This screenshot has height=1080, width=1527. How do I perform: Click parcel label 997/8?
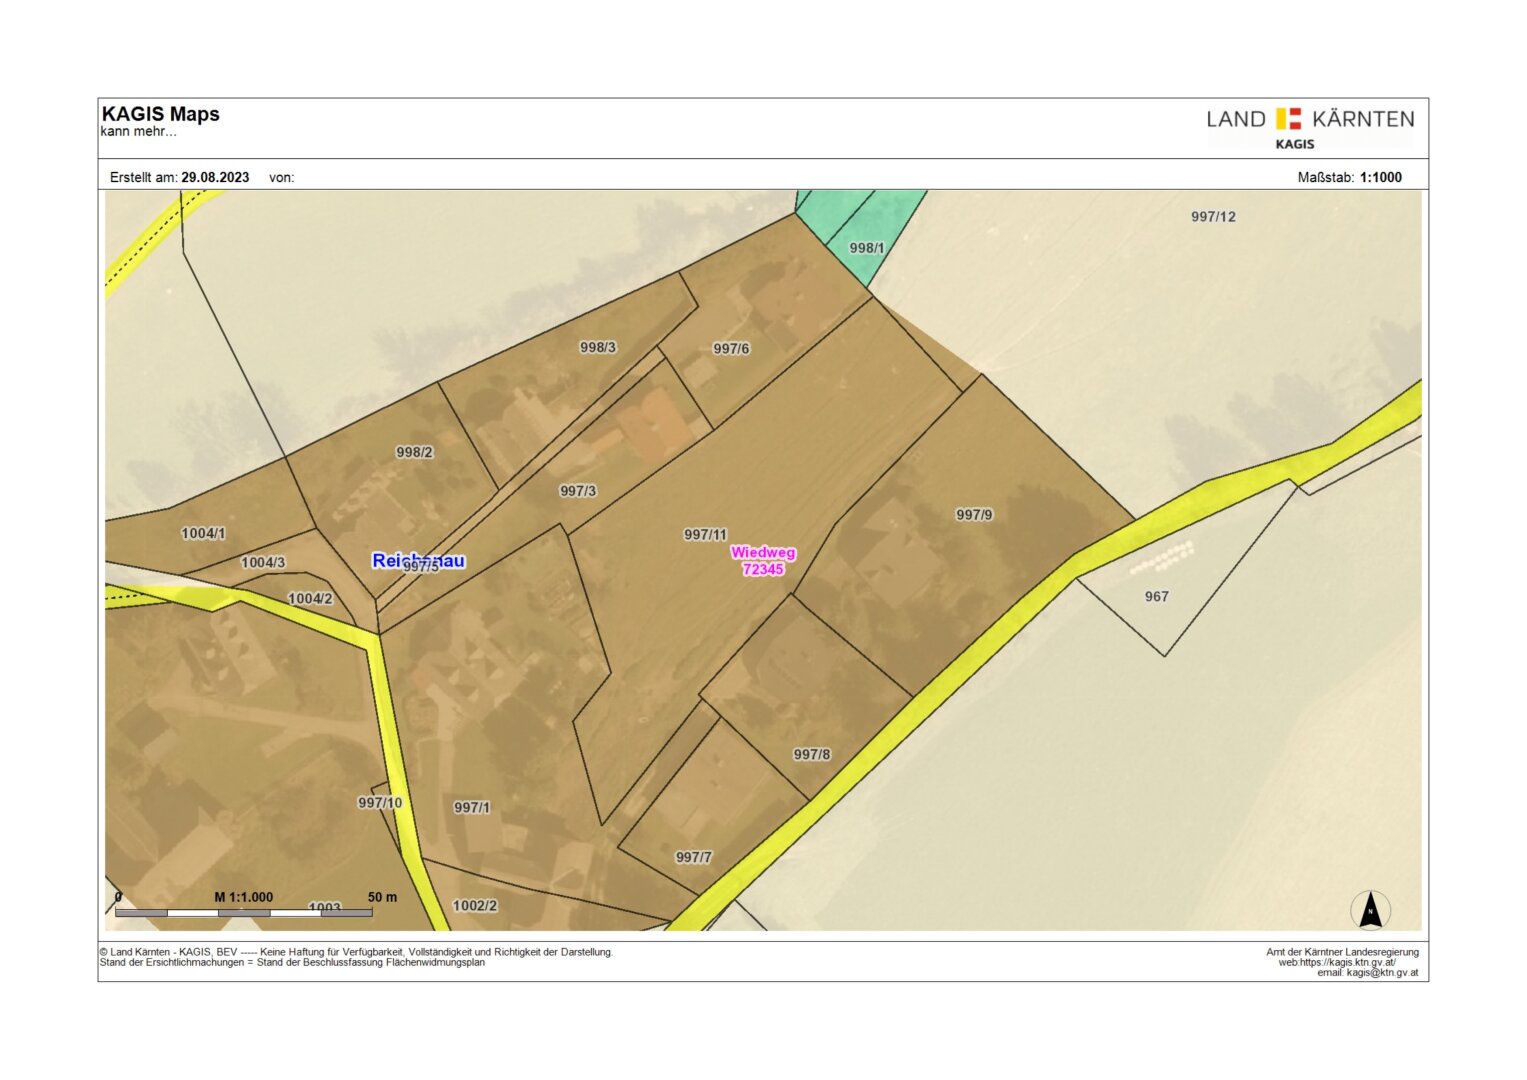tap(811, 755)
